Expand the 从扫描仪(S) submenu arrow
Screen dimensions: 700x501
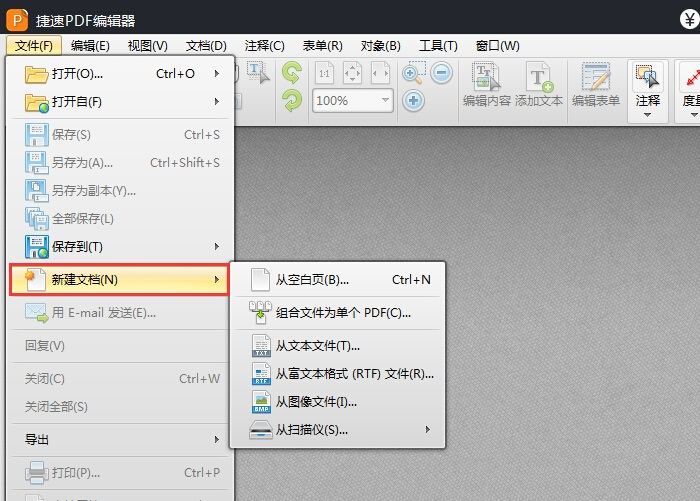pos(428,430)
